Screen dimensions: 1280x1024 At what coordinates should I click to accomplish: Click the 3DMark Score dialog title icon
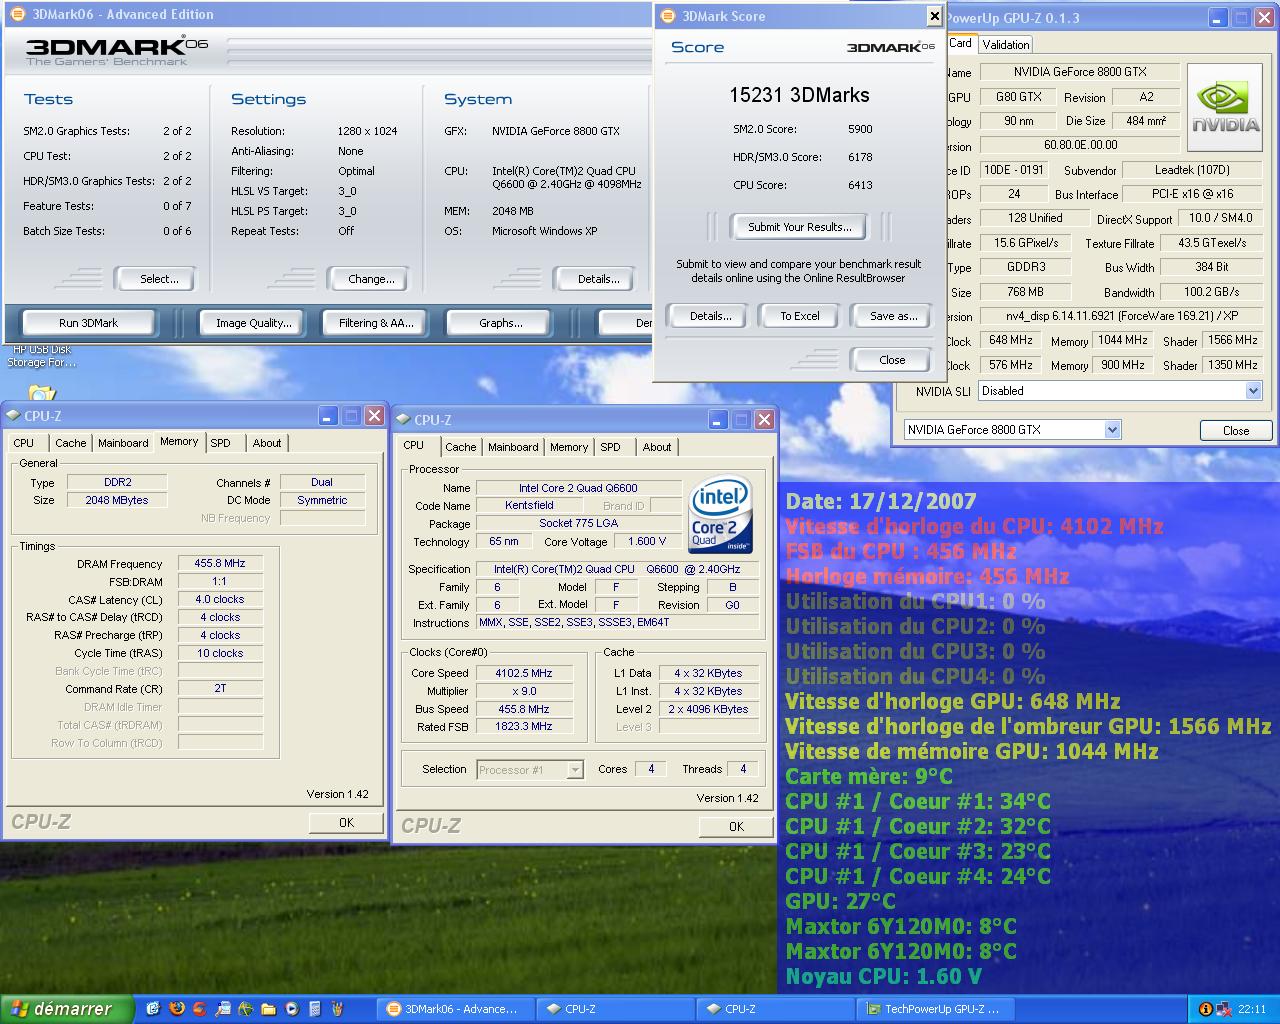pos(668,16)
